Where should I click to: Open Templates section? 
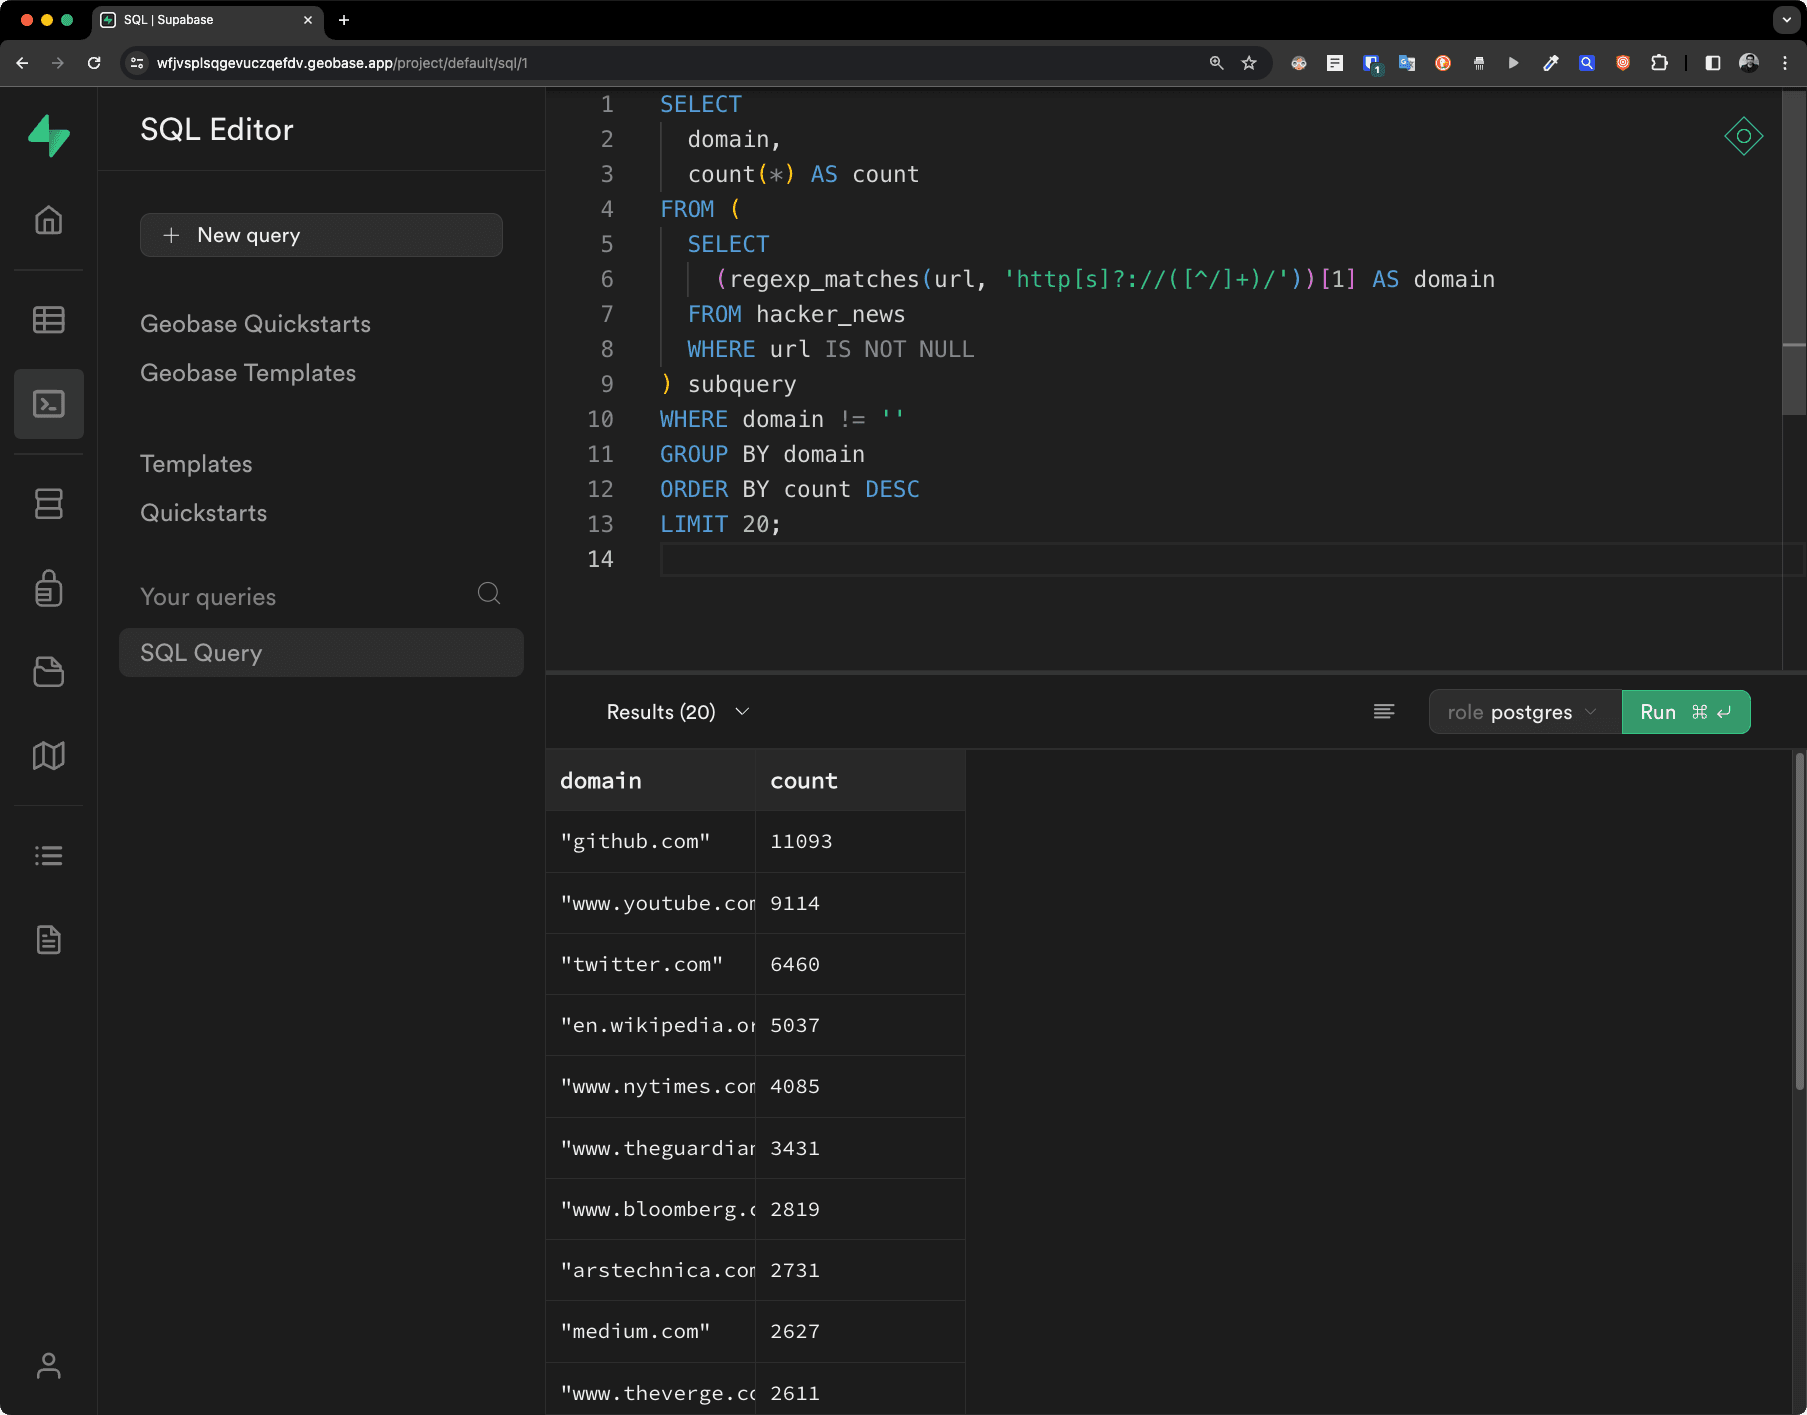196,464
